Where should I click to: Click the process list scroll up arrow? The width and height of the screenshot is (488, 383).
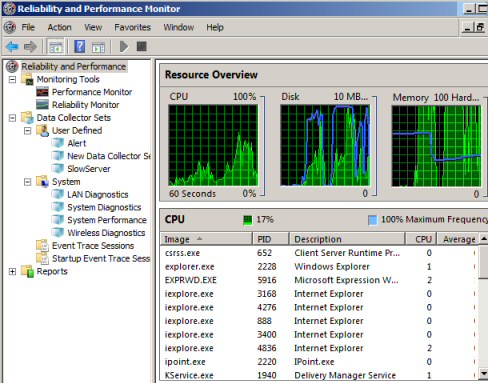click(x=483, y=239)
